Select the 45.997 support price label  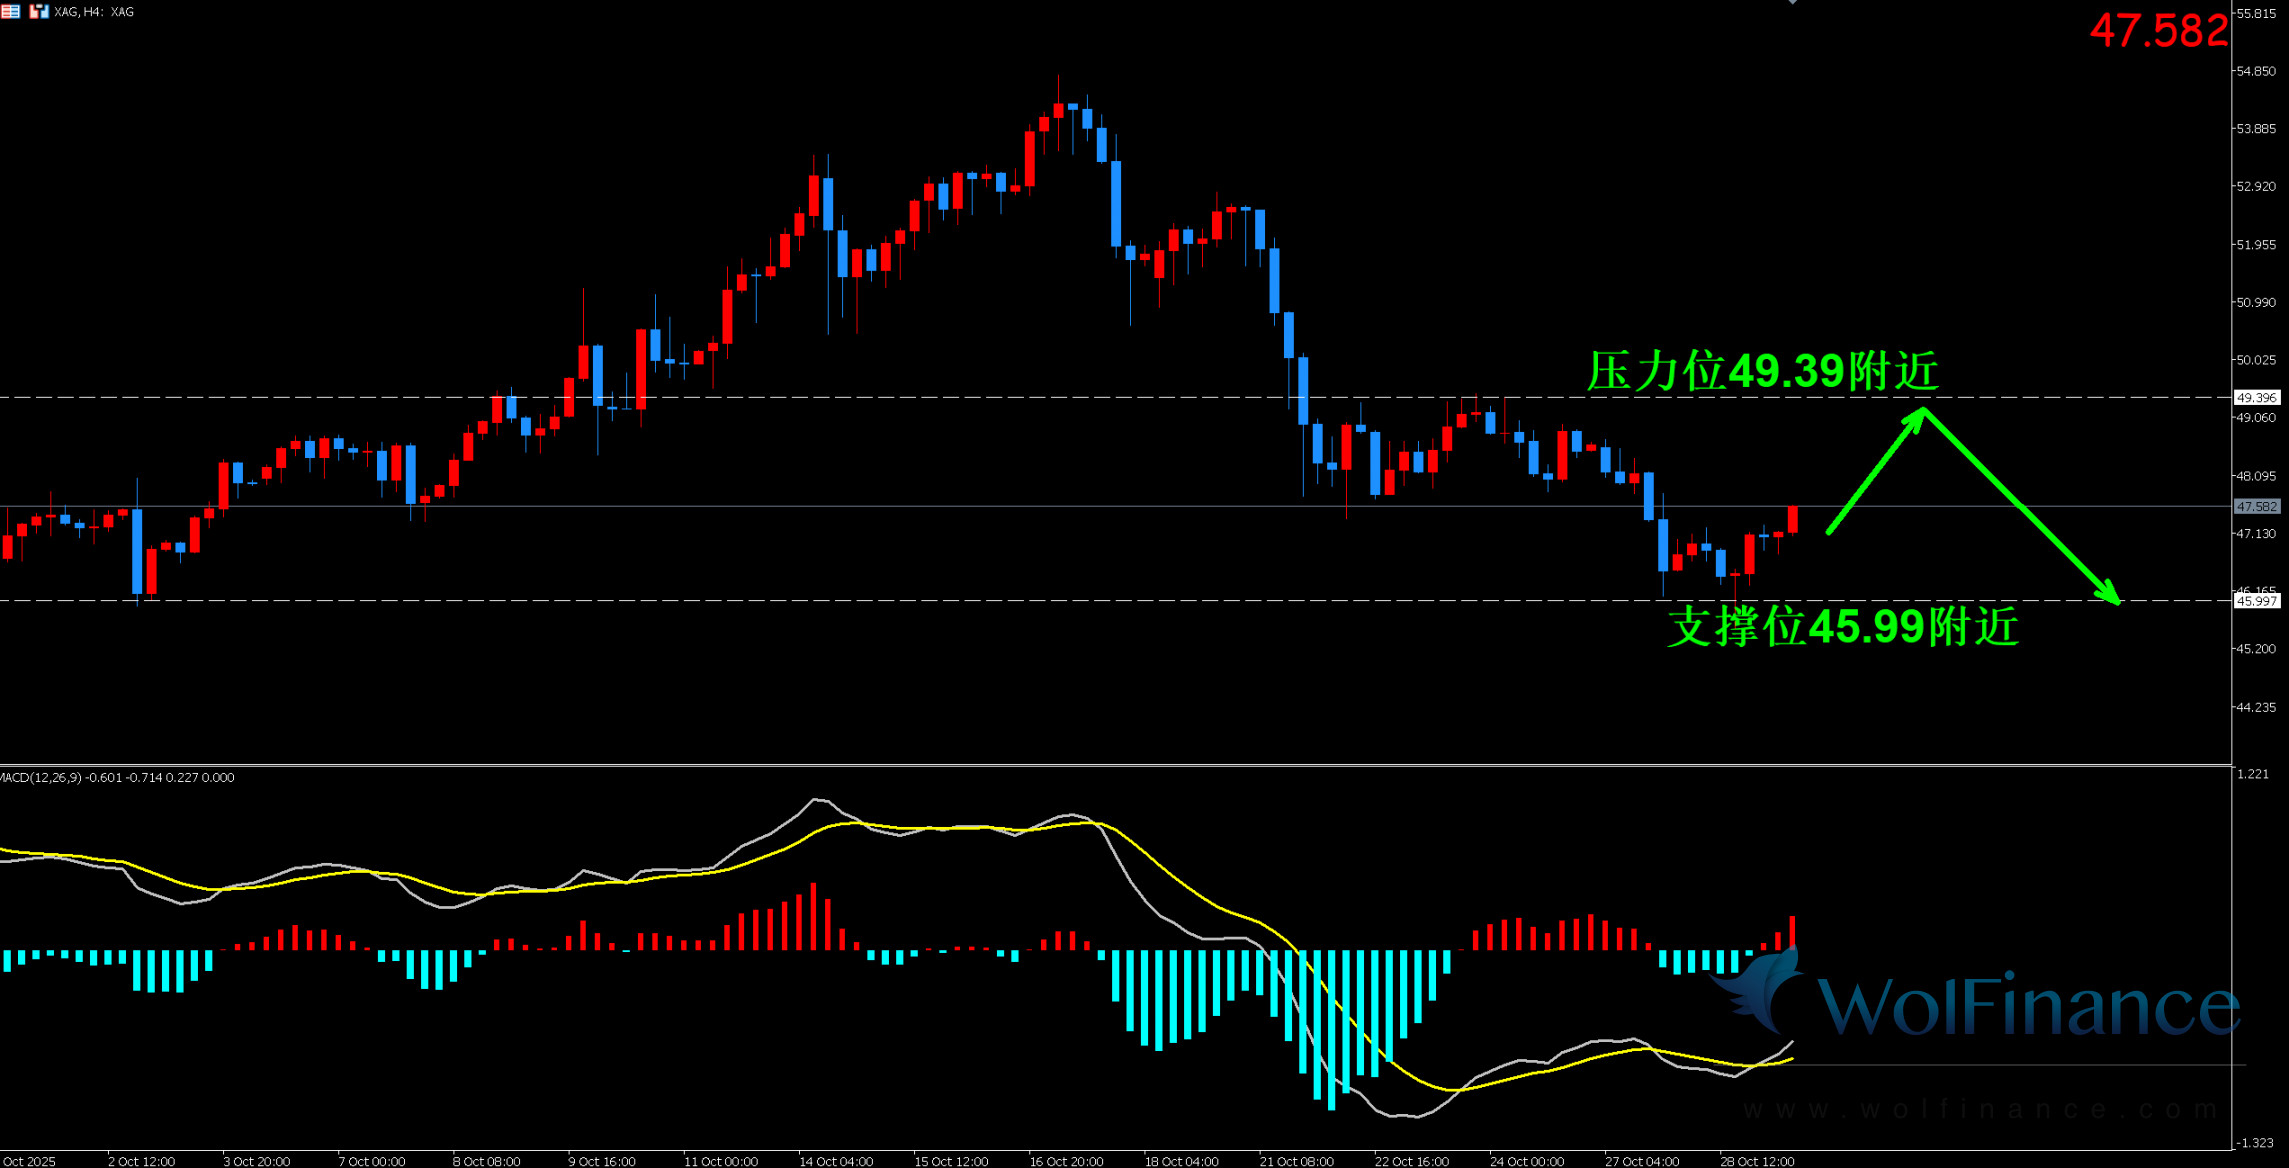tap(2257, 601)
